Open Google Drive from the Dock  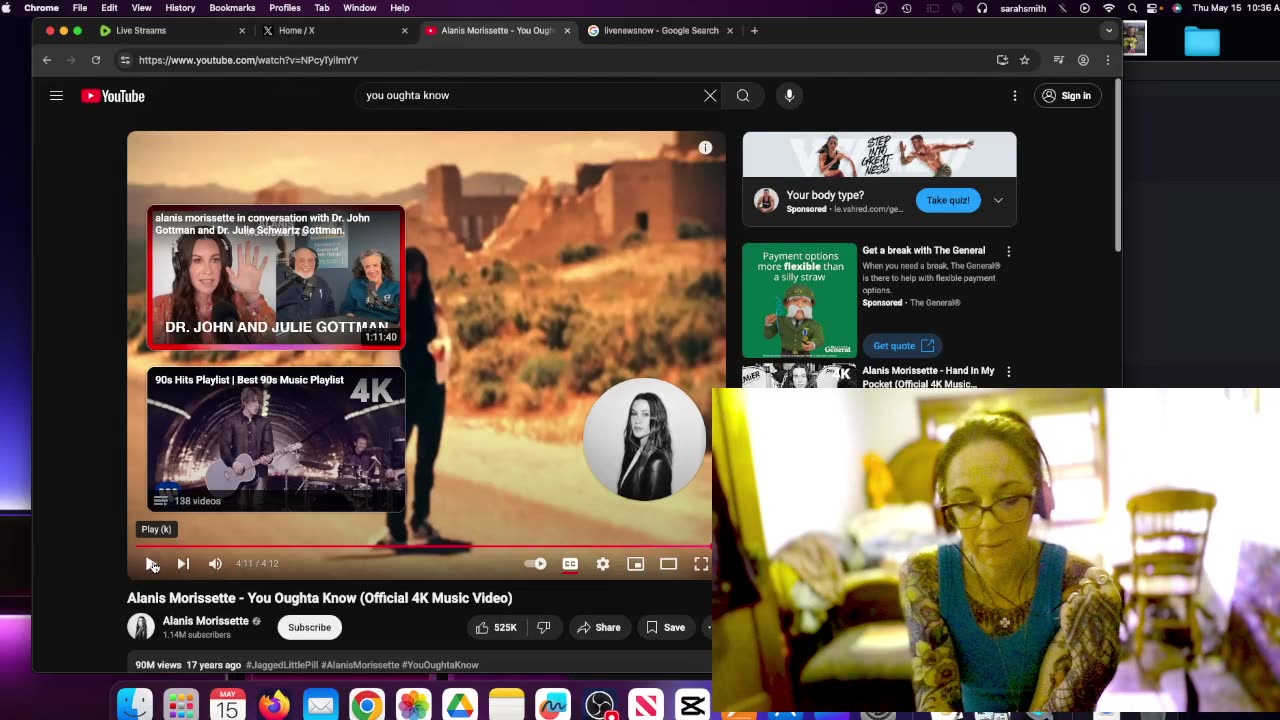[x=460, y=706]
